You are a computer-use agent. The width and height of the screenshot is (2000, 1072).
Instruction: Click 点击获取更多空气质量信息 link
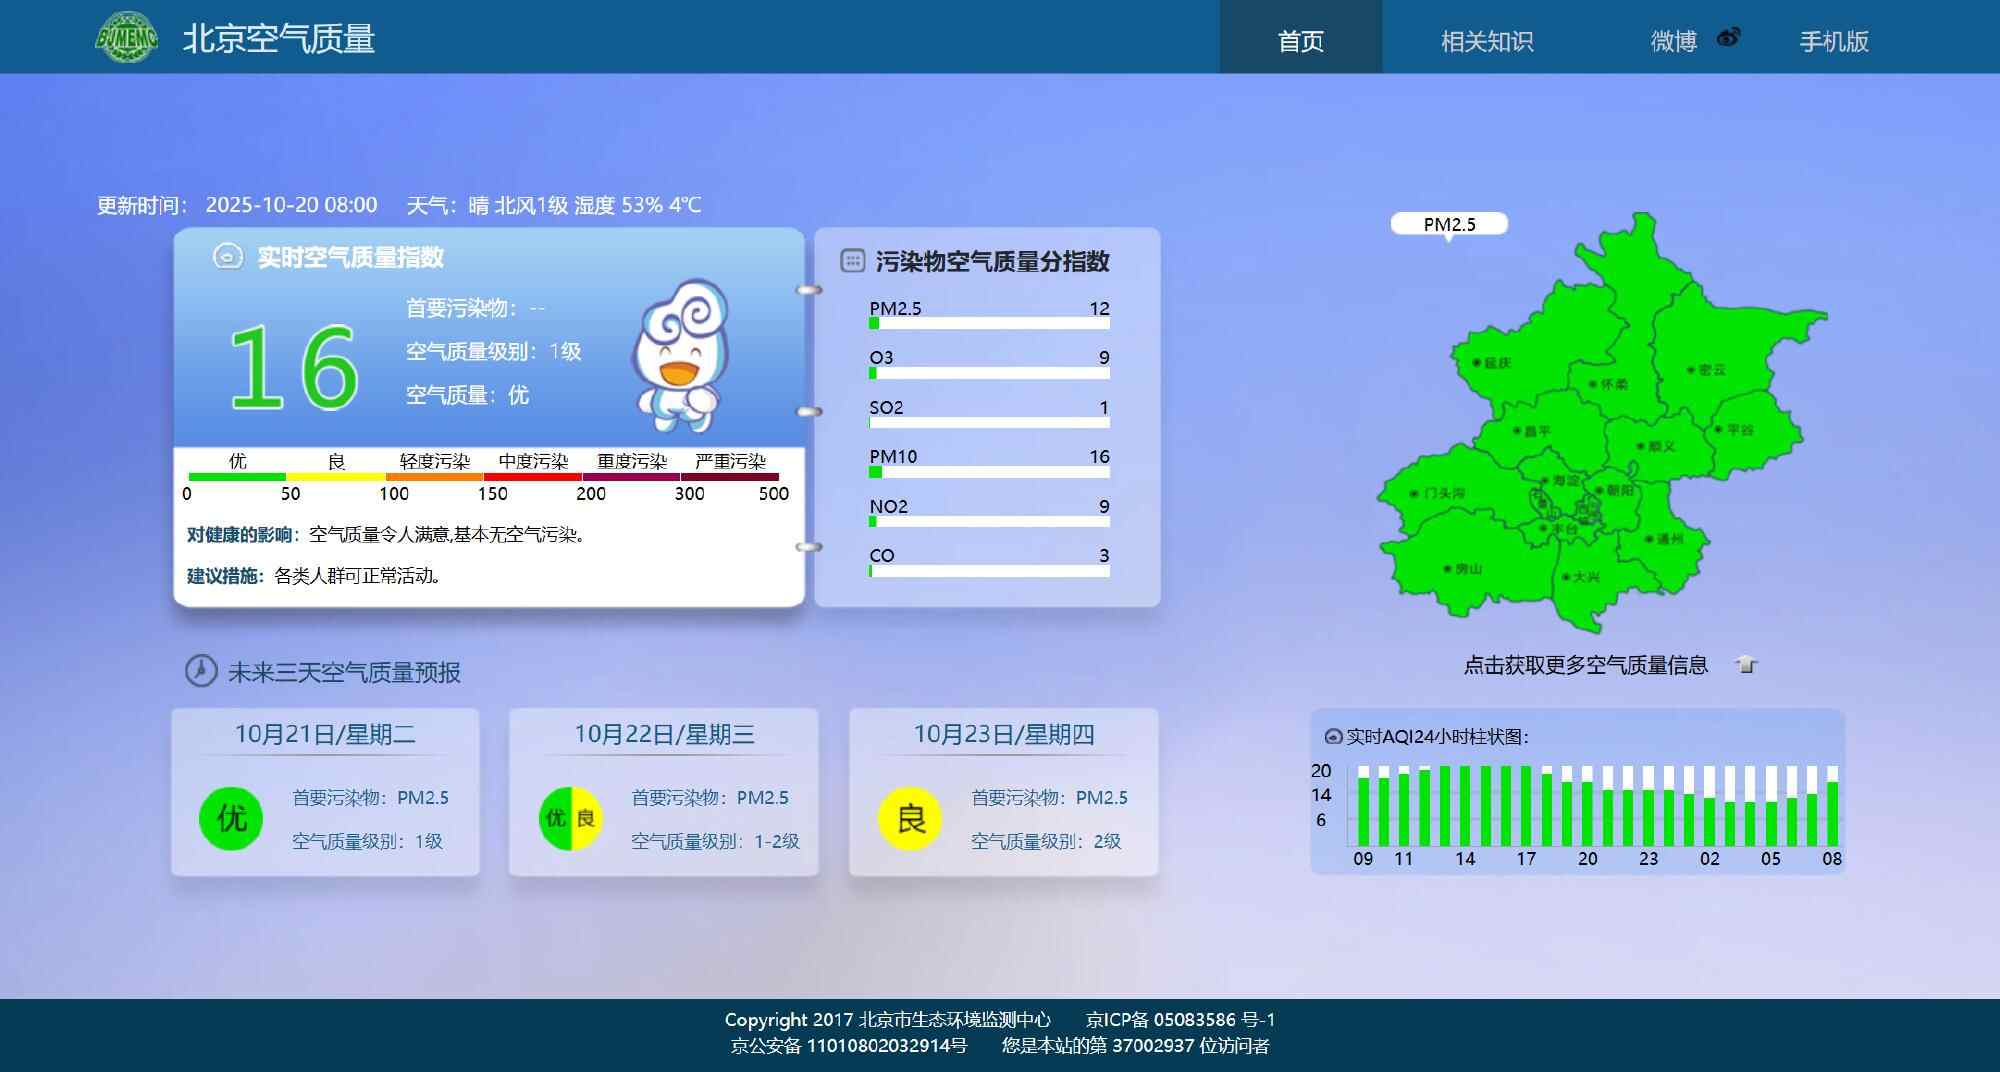tap(1585, 665)
